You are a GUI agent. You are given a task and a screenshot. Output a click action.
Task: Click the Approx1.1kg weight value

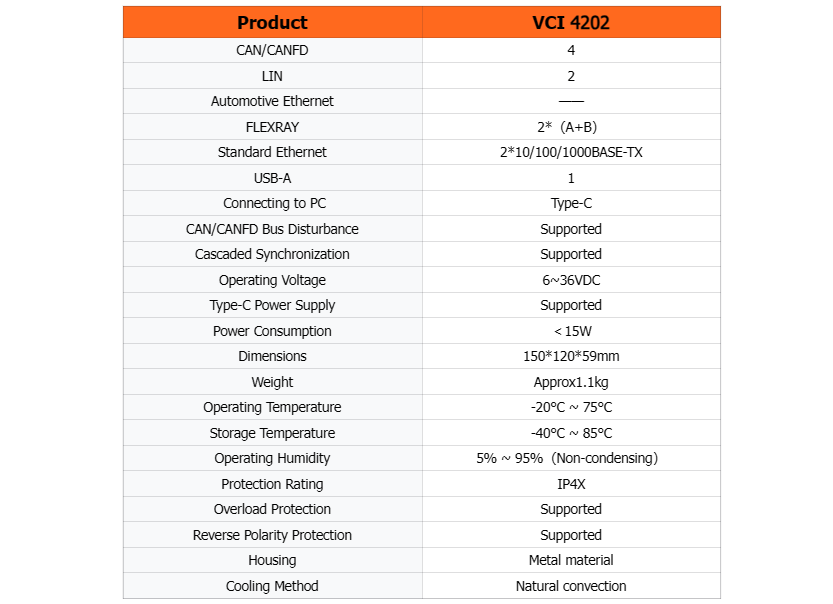coord(571,382)
